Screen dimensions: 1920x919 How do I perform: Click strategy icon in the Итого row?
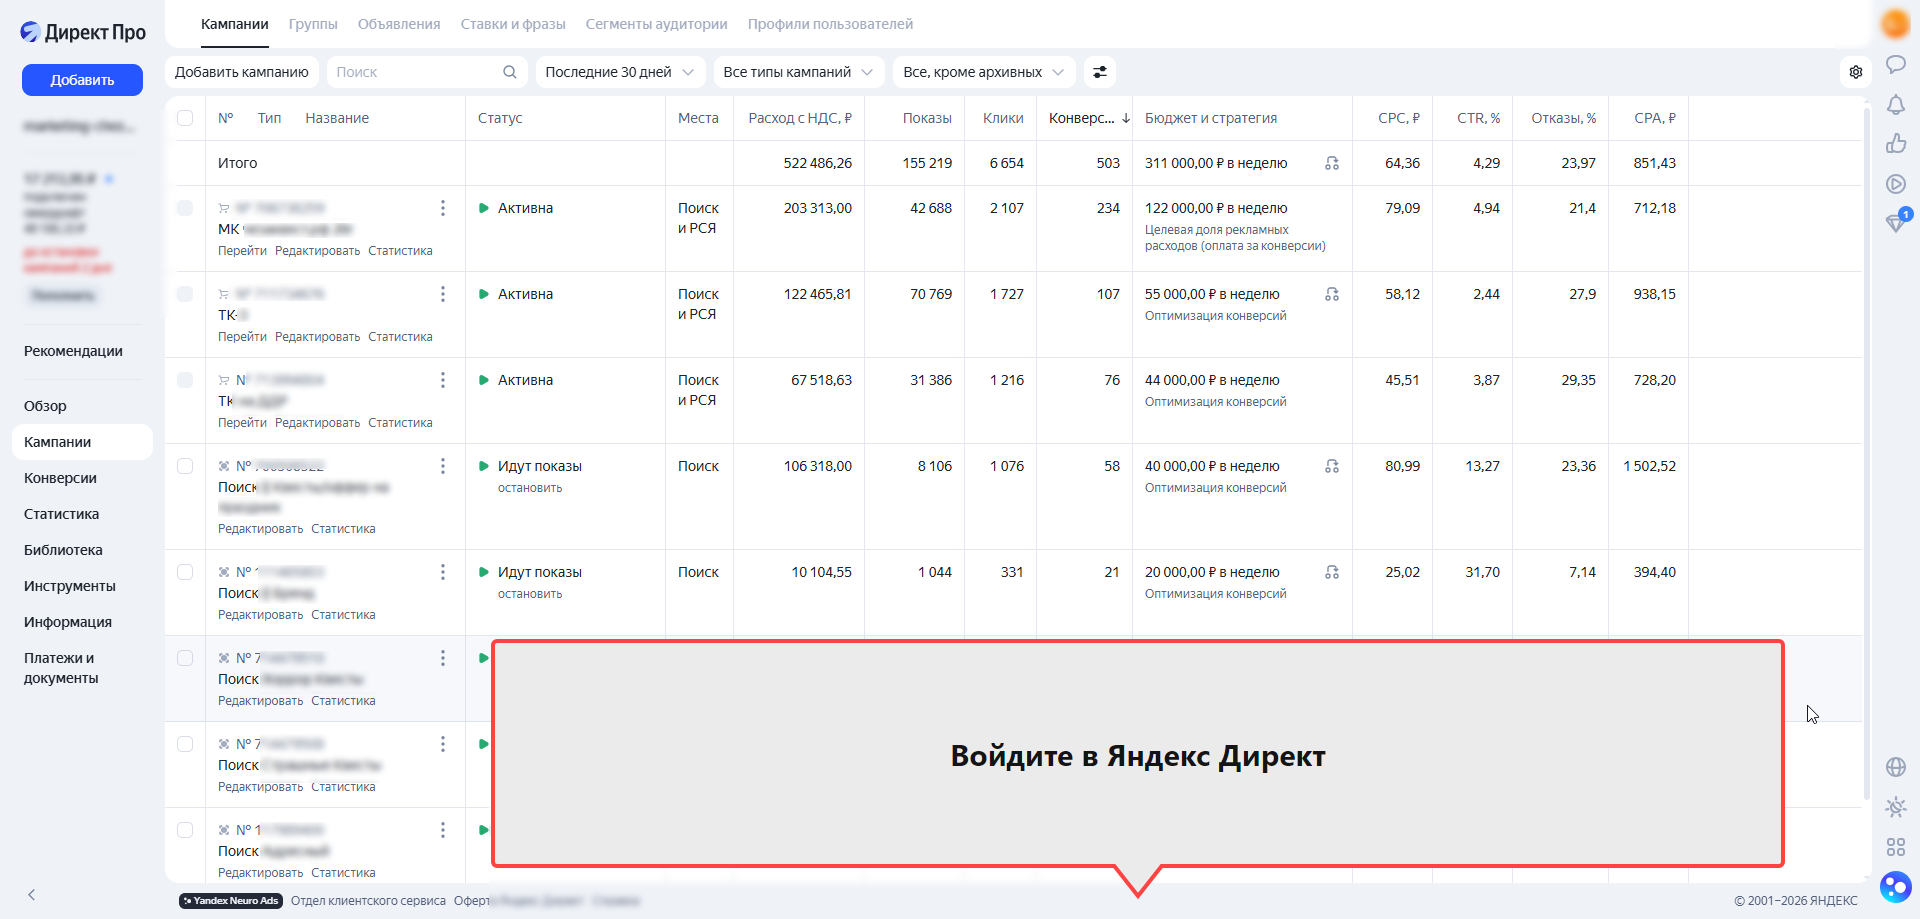tap(1332, 163)
